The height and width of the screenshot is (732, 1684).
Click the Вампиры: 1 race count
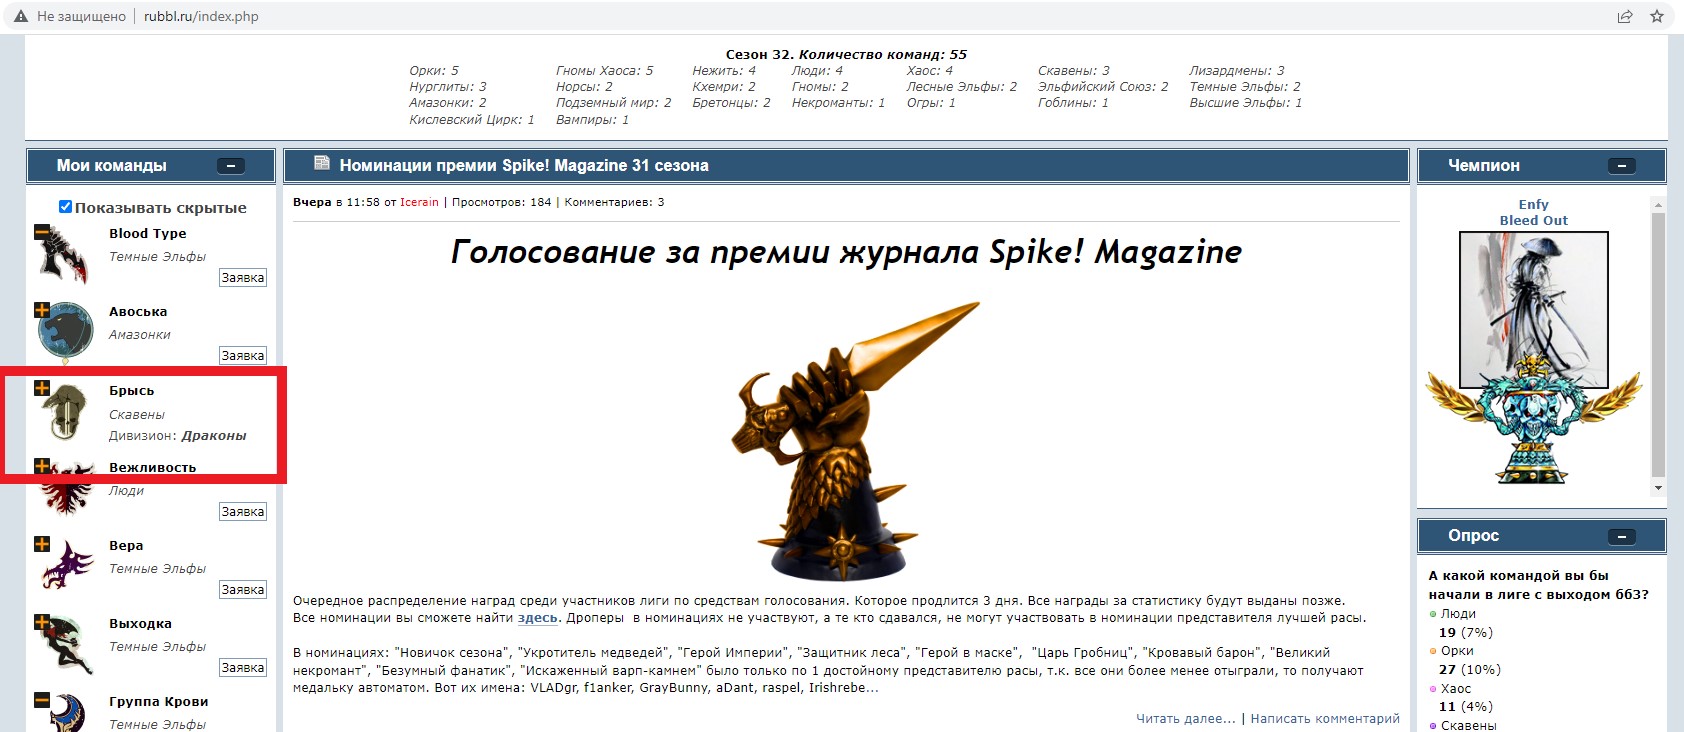click(x=592, y=119)
